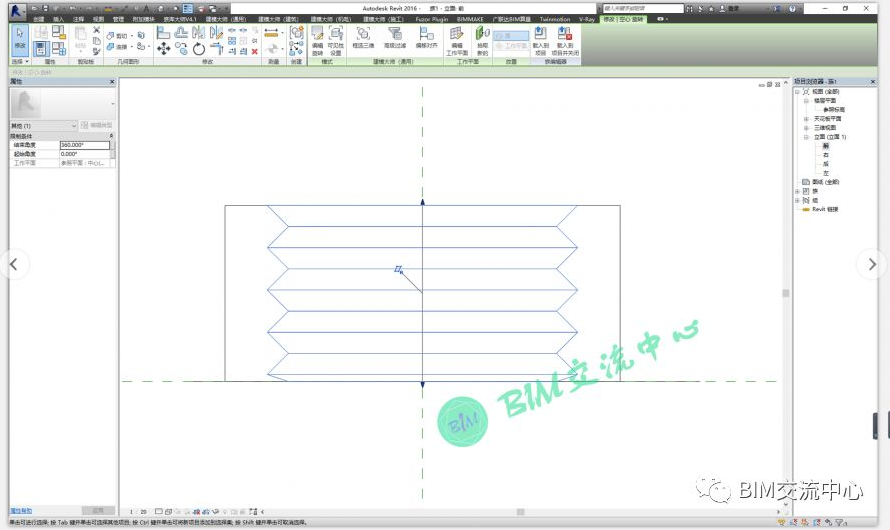Image resolution: width=890 pixels, height=530 pixels.
Task: Click the Edit Revolve (编辑旋转) button
Action: point(317,40)
